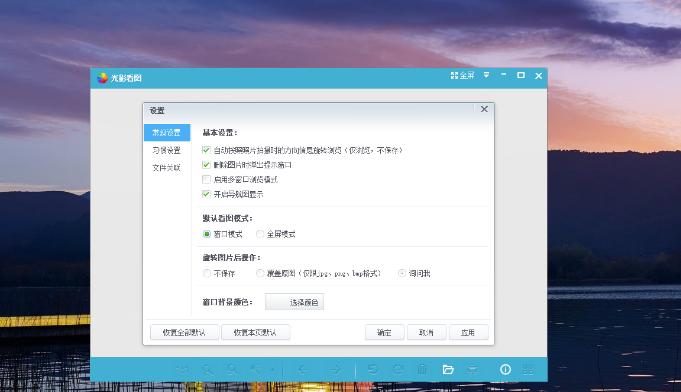681x392 pixels.
Task: Enable the 启用多窗口浏览模式 checkbox
Action: coord(206,179)
